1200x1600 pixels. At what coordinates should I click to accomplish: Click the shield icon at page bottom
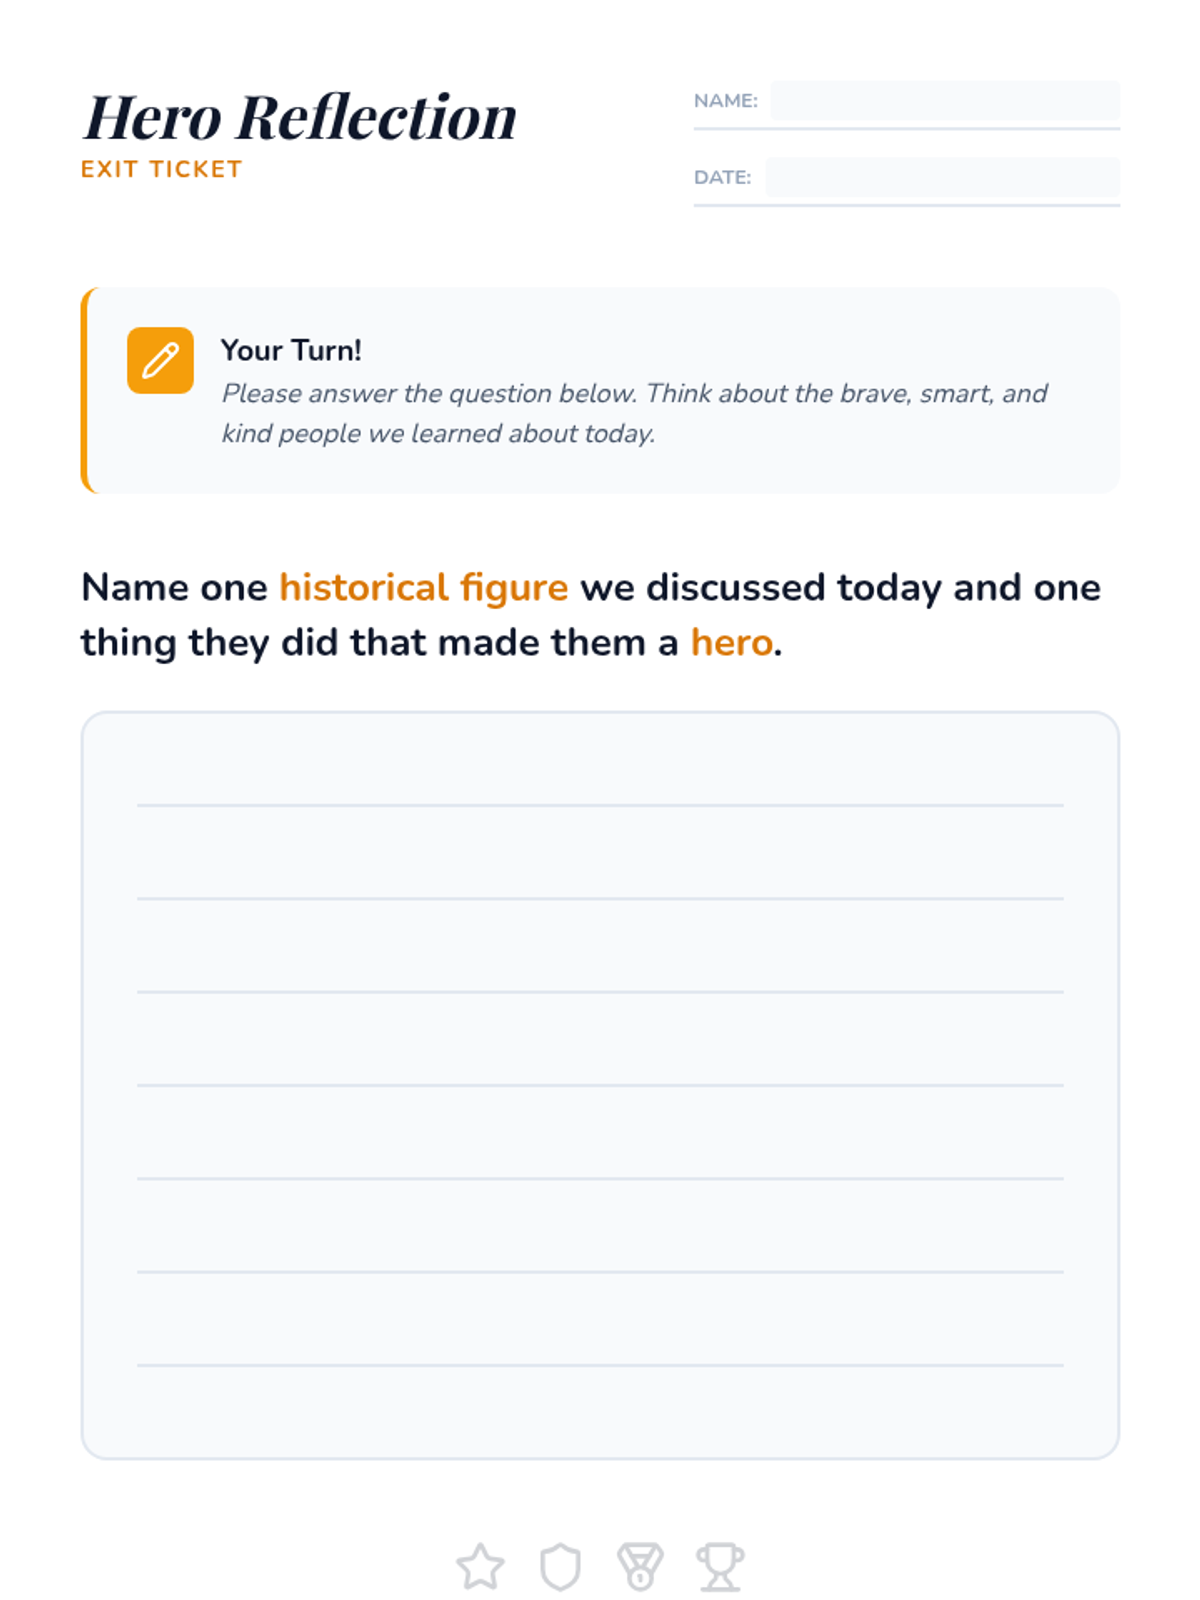(560, 1566)
